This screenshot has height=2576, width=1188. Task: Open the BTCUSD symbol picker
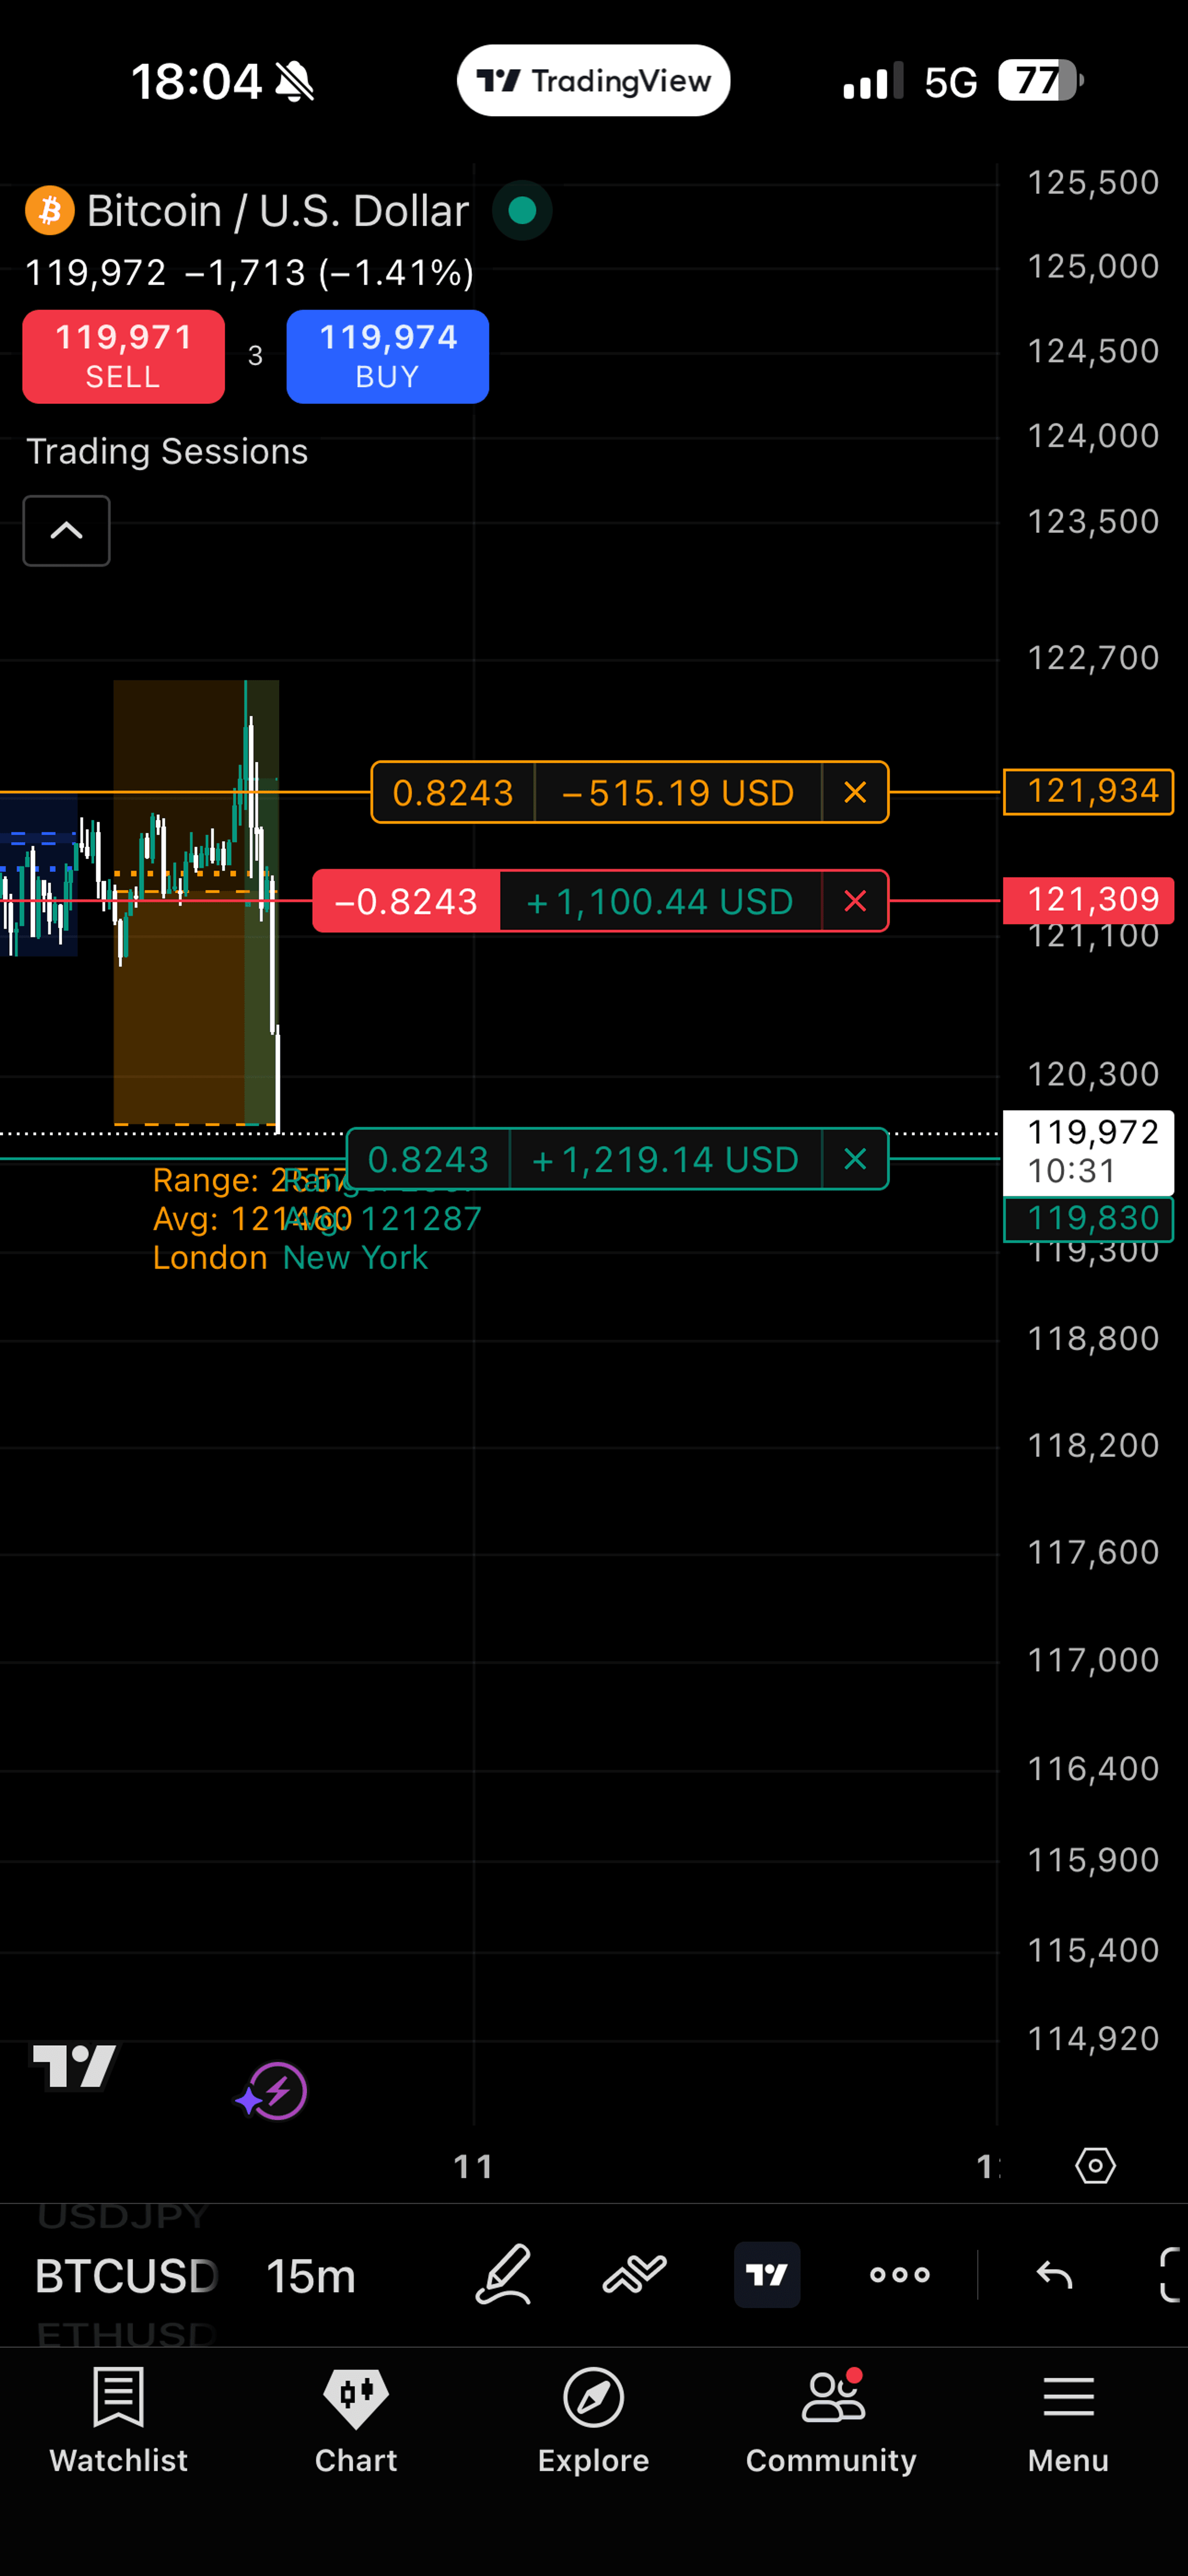126,2276
